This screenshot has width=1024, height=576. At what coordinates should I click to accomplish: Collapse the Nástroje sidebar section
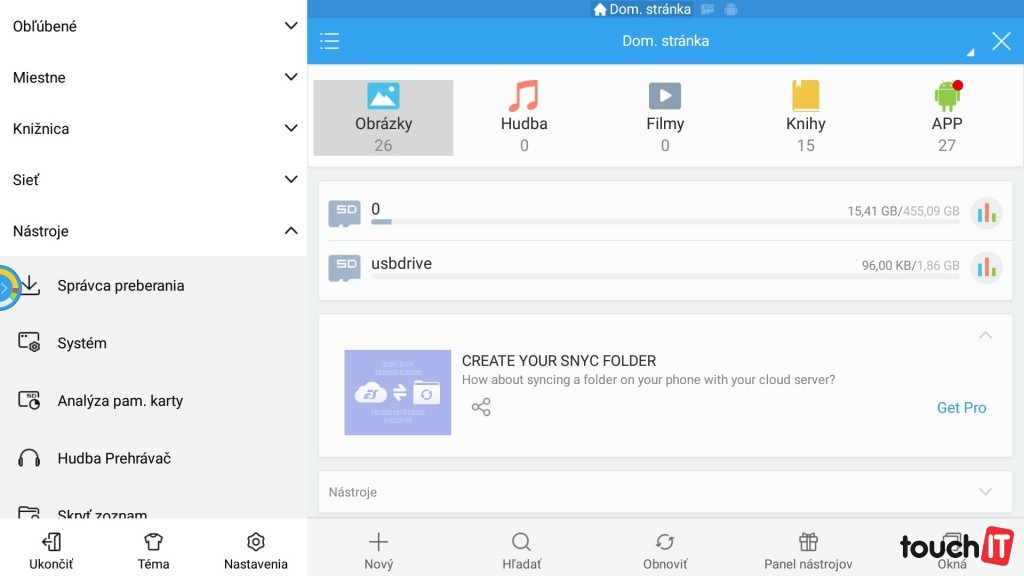pyautogui.click(x=290, y=231)
